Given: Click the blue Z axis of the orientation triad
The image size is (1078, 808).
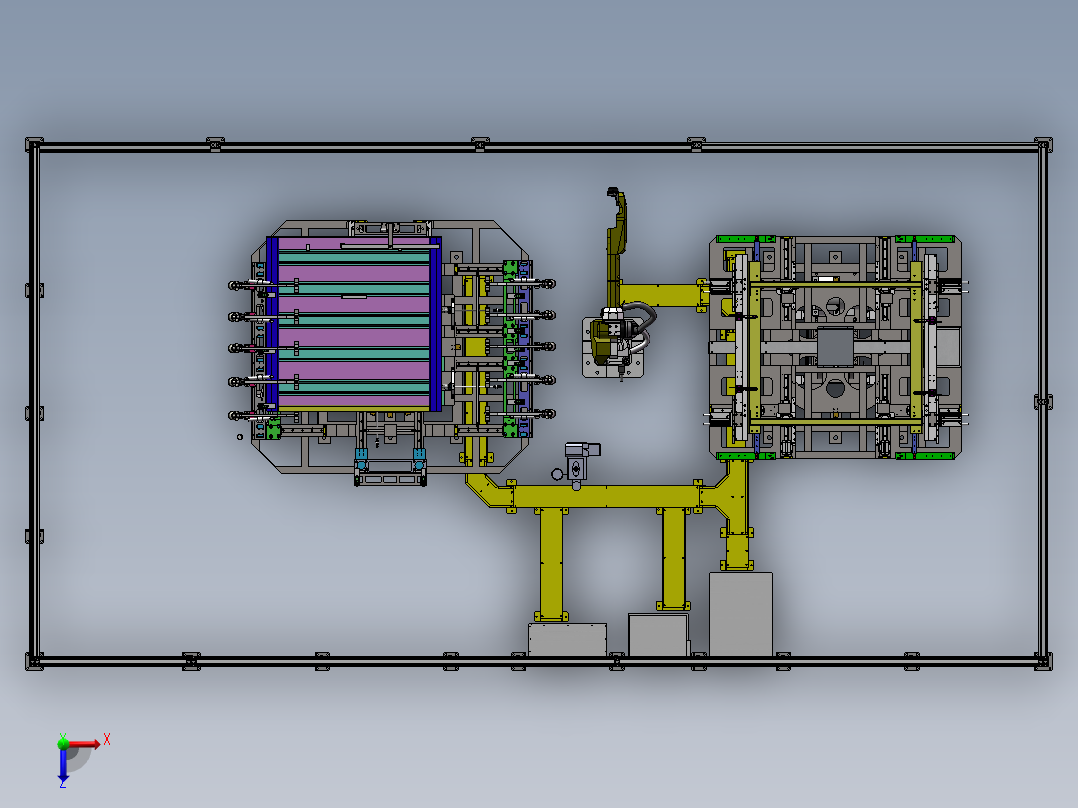Looking at the screenshot, I should point(63,765).
